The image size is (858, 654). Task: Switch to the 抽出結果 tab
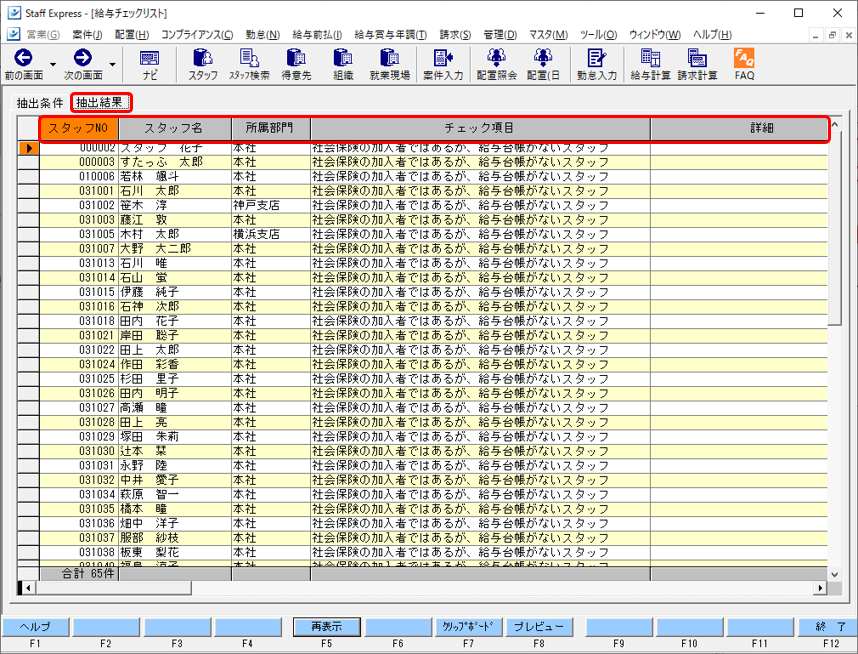101,102
